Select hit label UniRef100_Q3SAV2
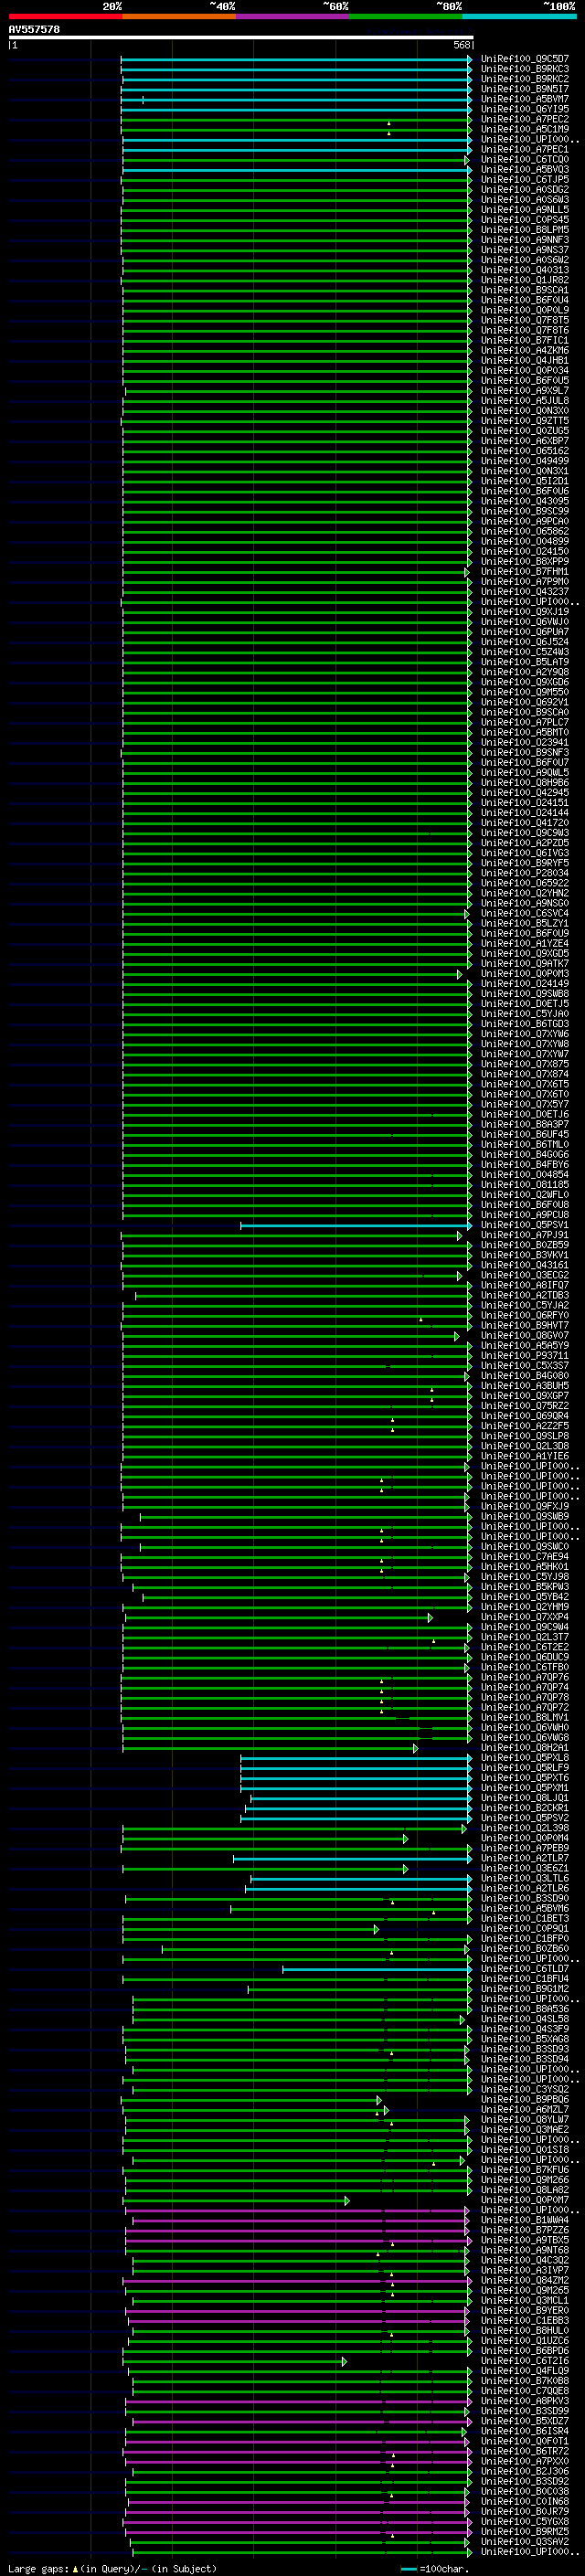 pyautogui.click(x=525, y=2543)
